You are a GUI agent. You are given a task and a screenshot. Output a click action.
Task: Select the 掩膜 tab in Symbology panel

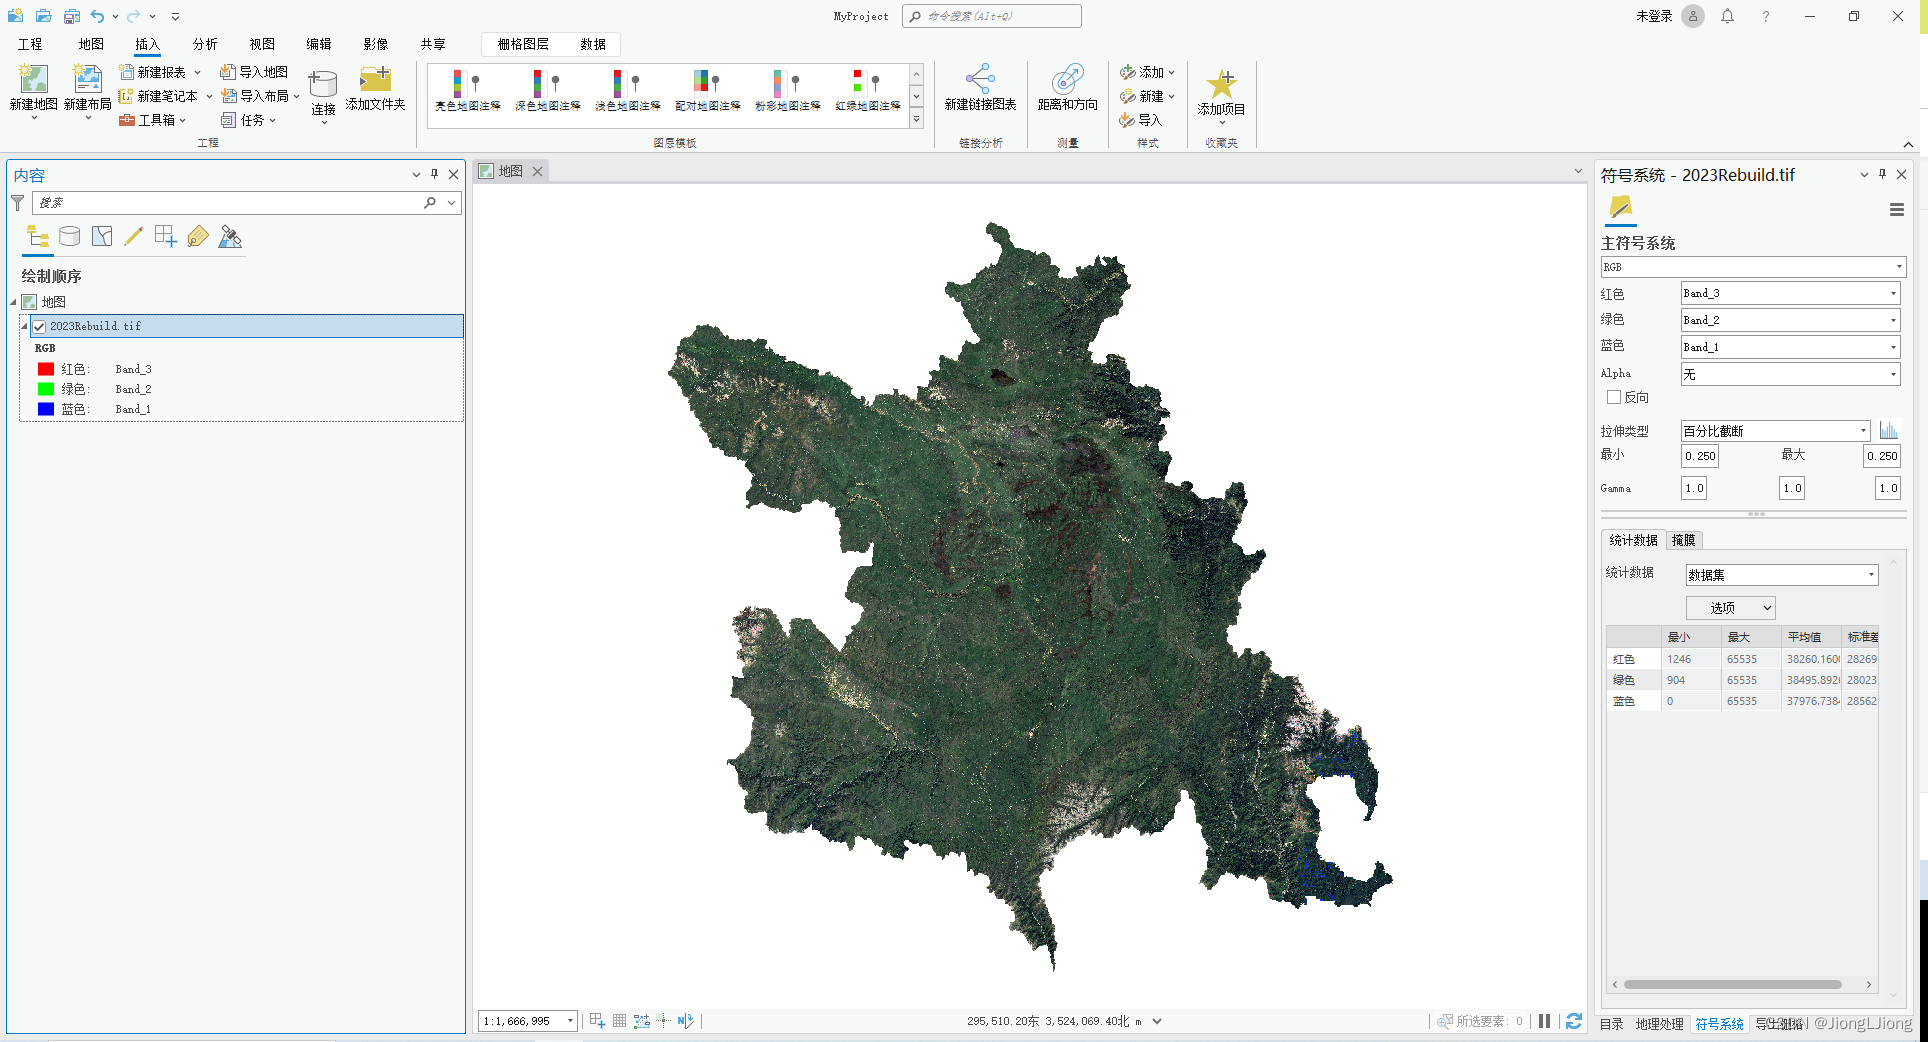pos(1683,540)
